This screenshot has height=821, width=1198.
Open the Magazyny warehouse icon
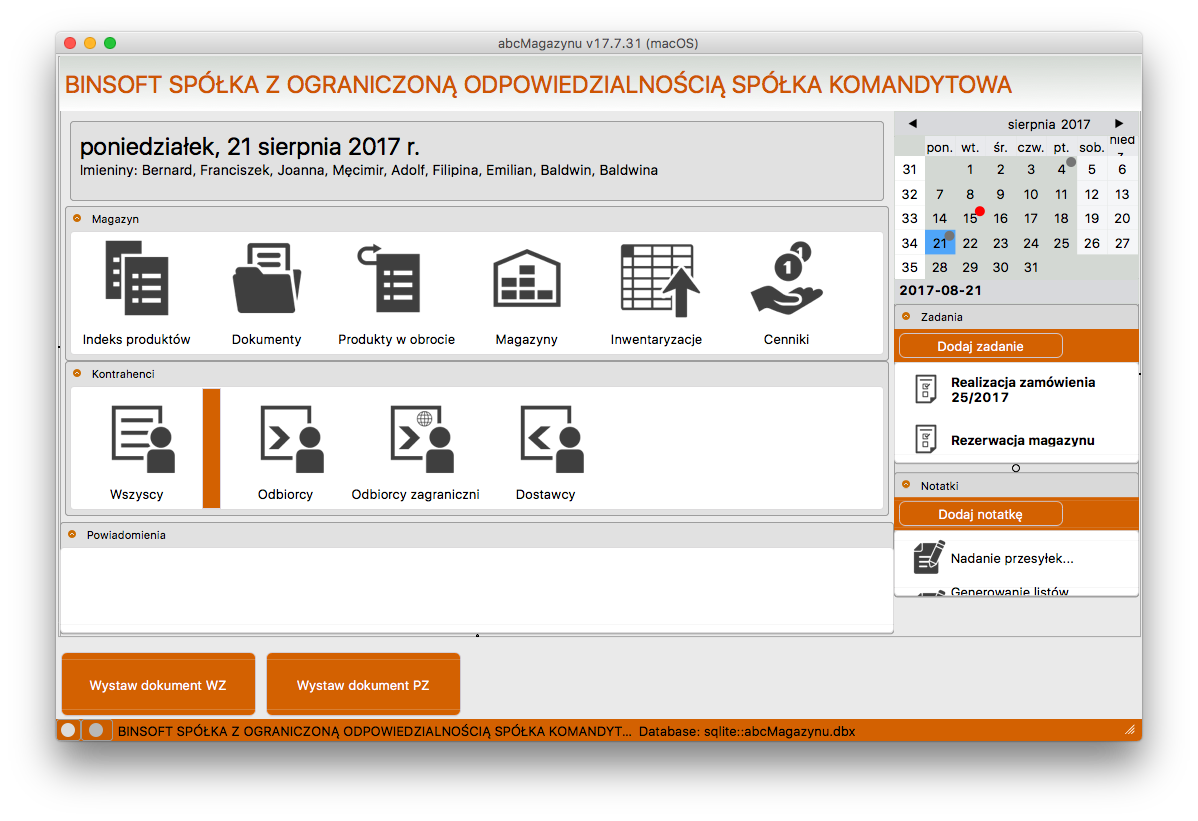[x=526, y=280]
